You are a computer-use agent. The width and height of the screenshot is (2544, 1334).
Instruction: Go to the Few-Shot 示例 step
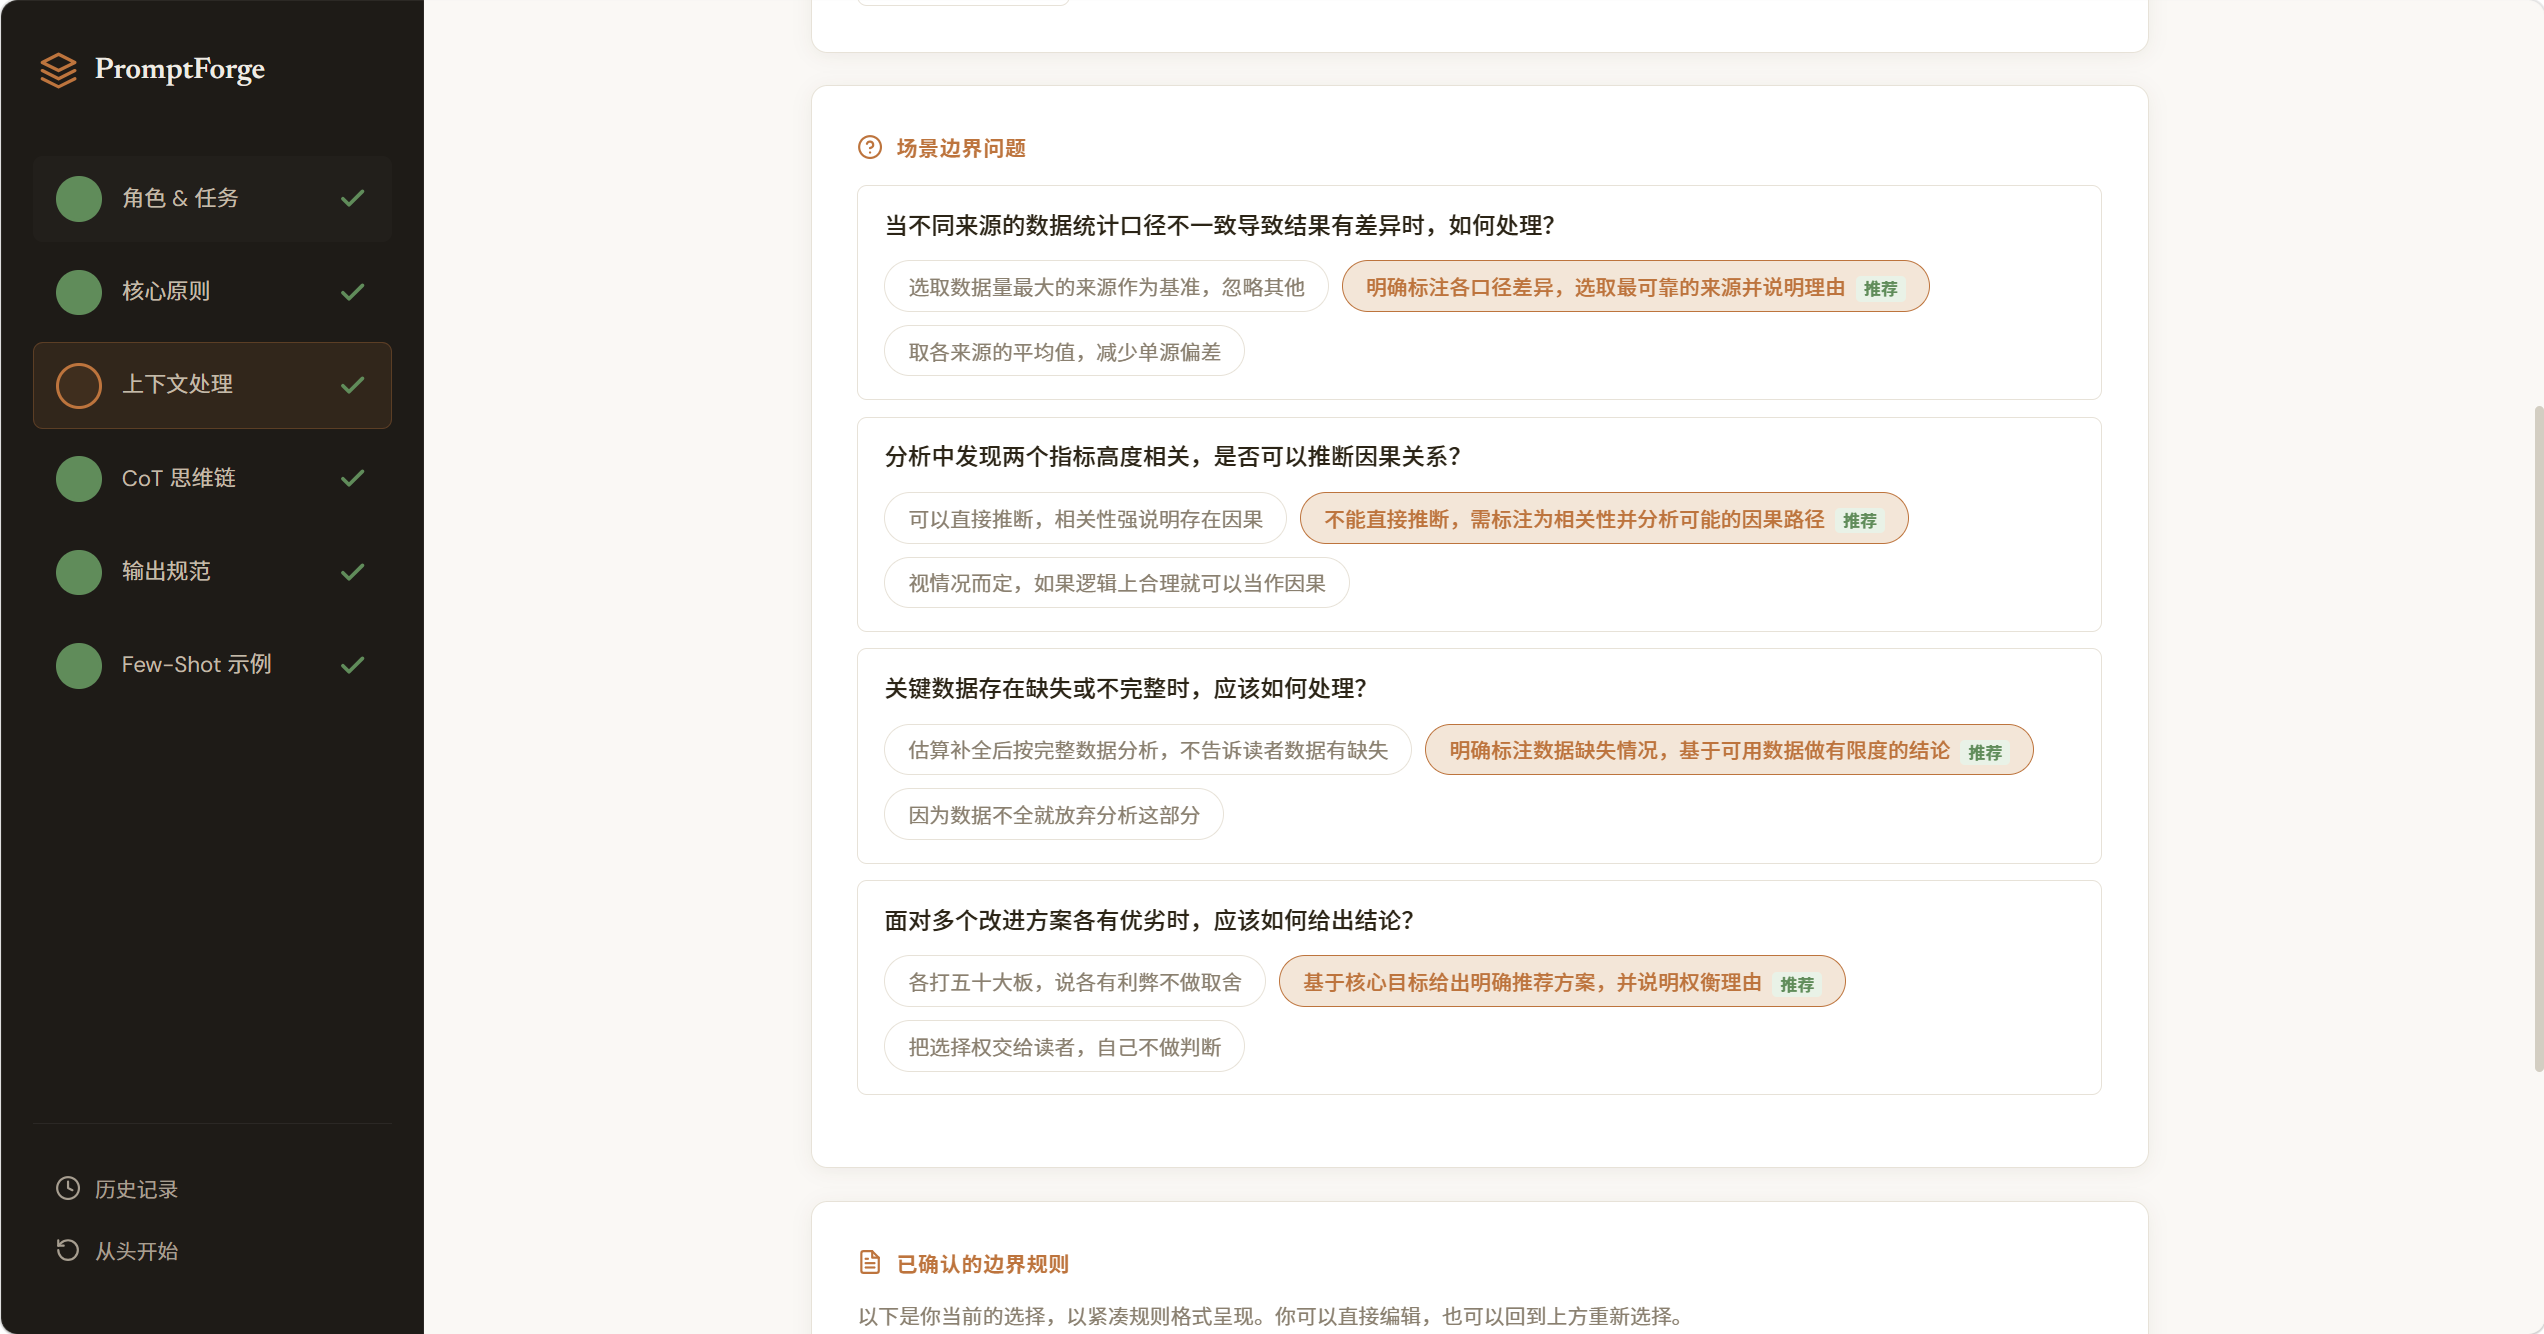(x=212, y=665)
